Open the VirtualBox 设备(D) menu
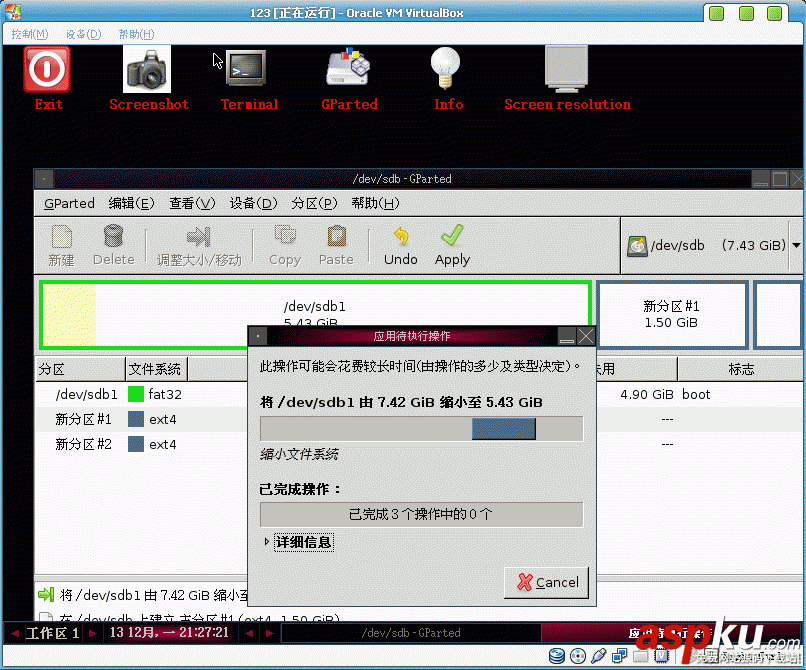 (83, 34)
